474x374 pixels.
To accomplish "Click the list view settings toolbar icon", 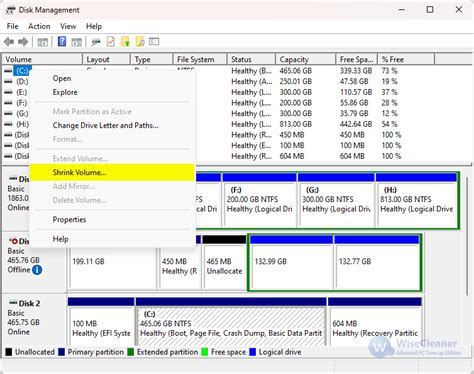I will click(154, 42).
